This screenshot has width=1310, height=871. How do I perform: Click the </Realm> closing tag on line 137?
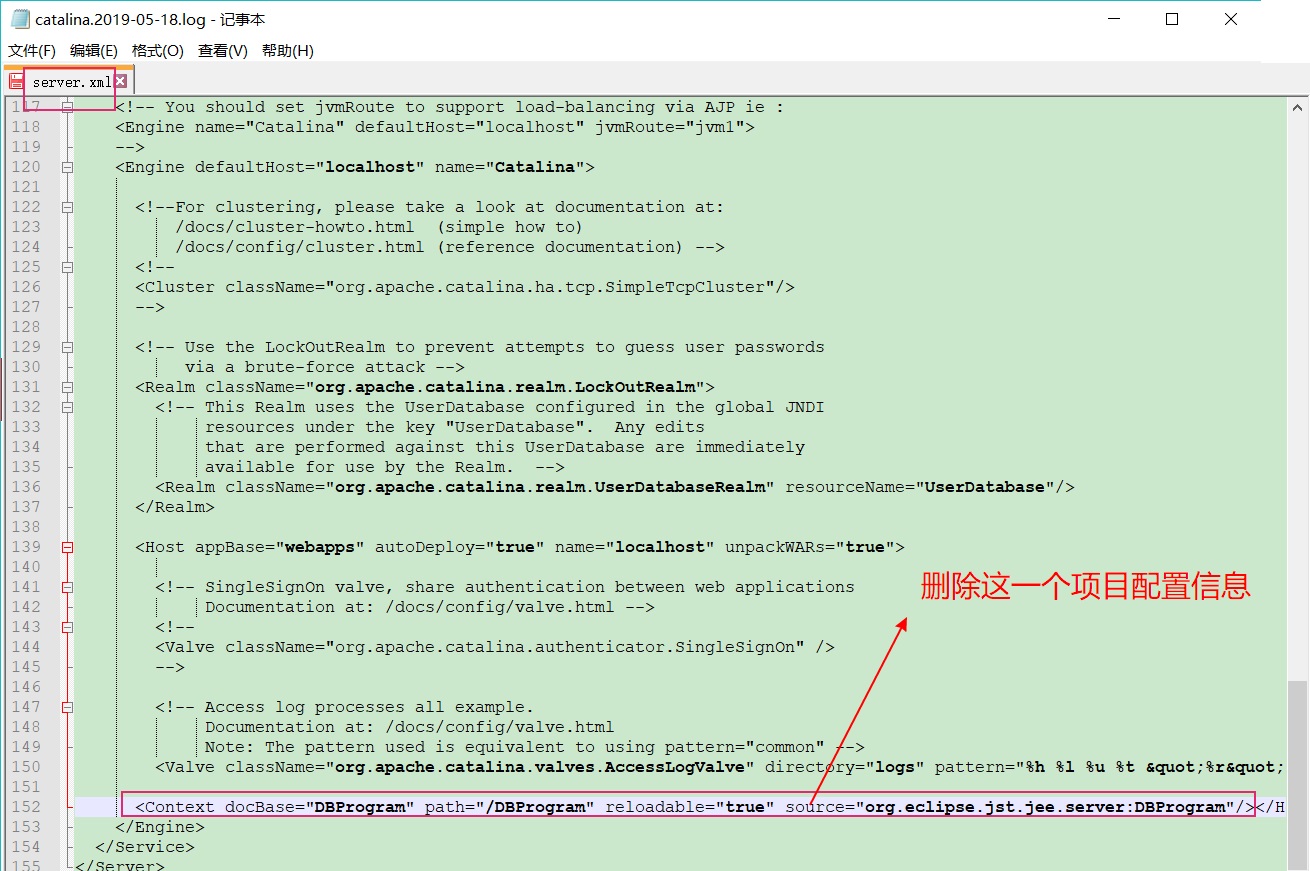click(x=175, y=507)
